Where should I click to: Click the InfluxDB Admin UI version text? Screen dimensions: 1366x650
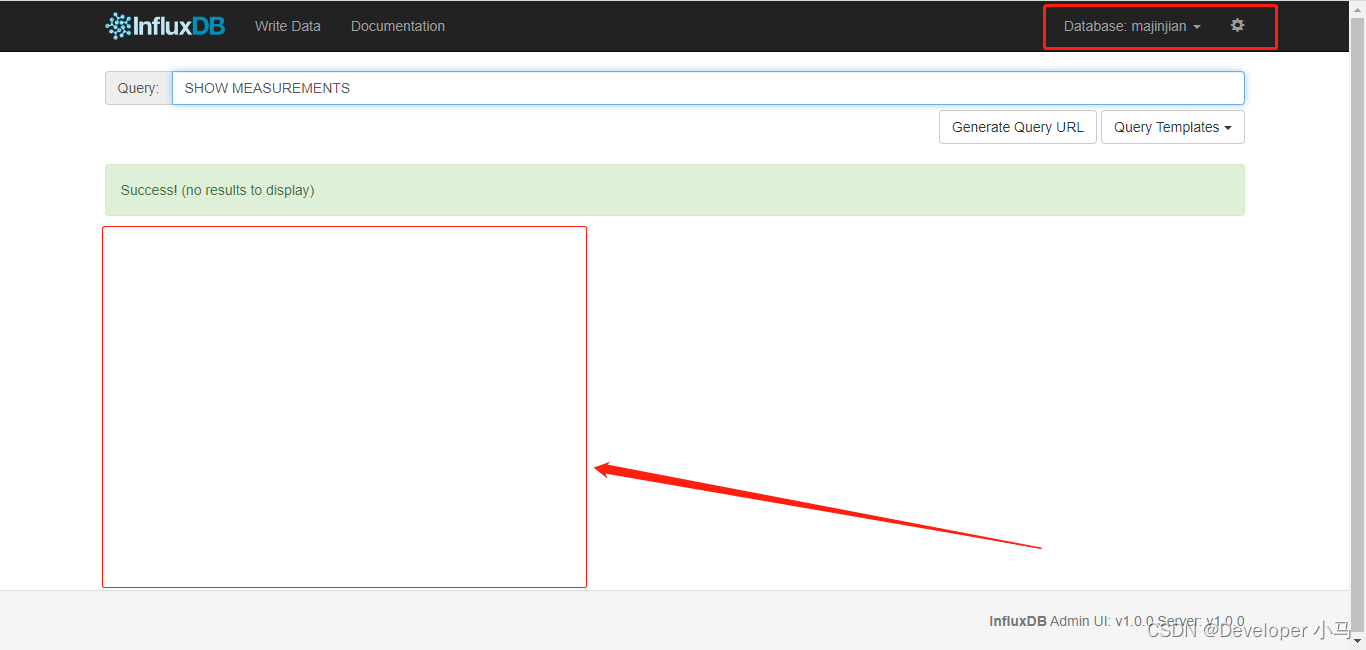pyautogui.click(x=1117, y=621)
